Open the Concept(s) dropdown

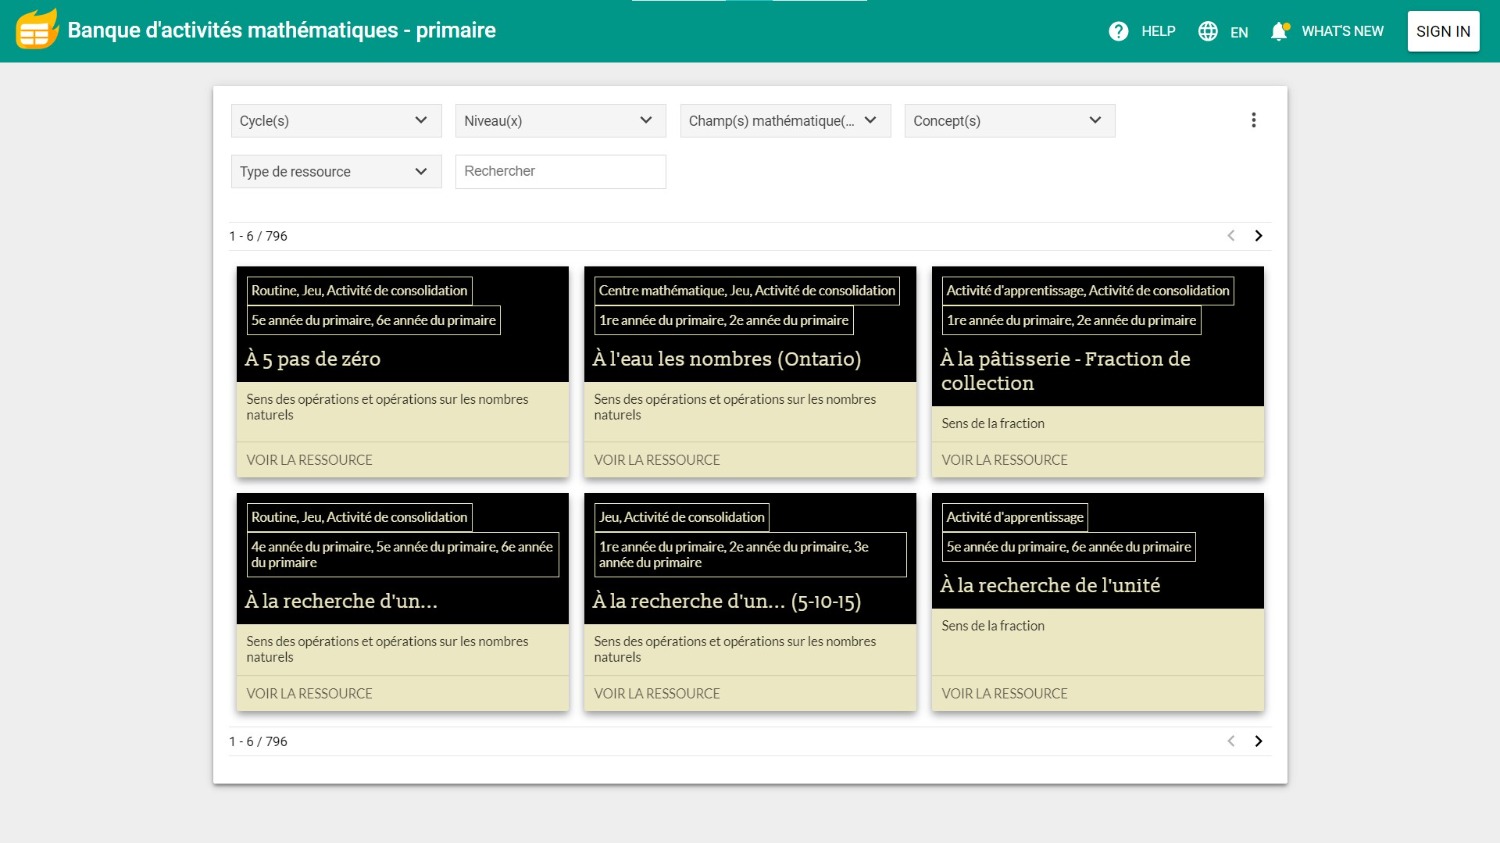(1008, 121)
